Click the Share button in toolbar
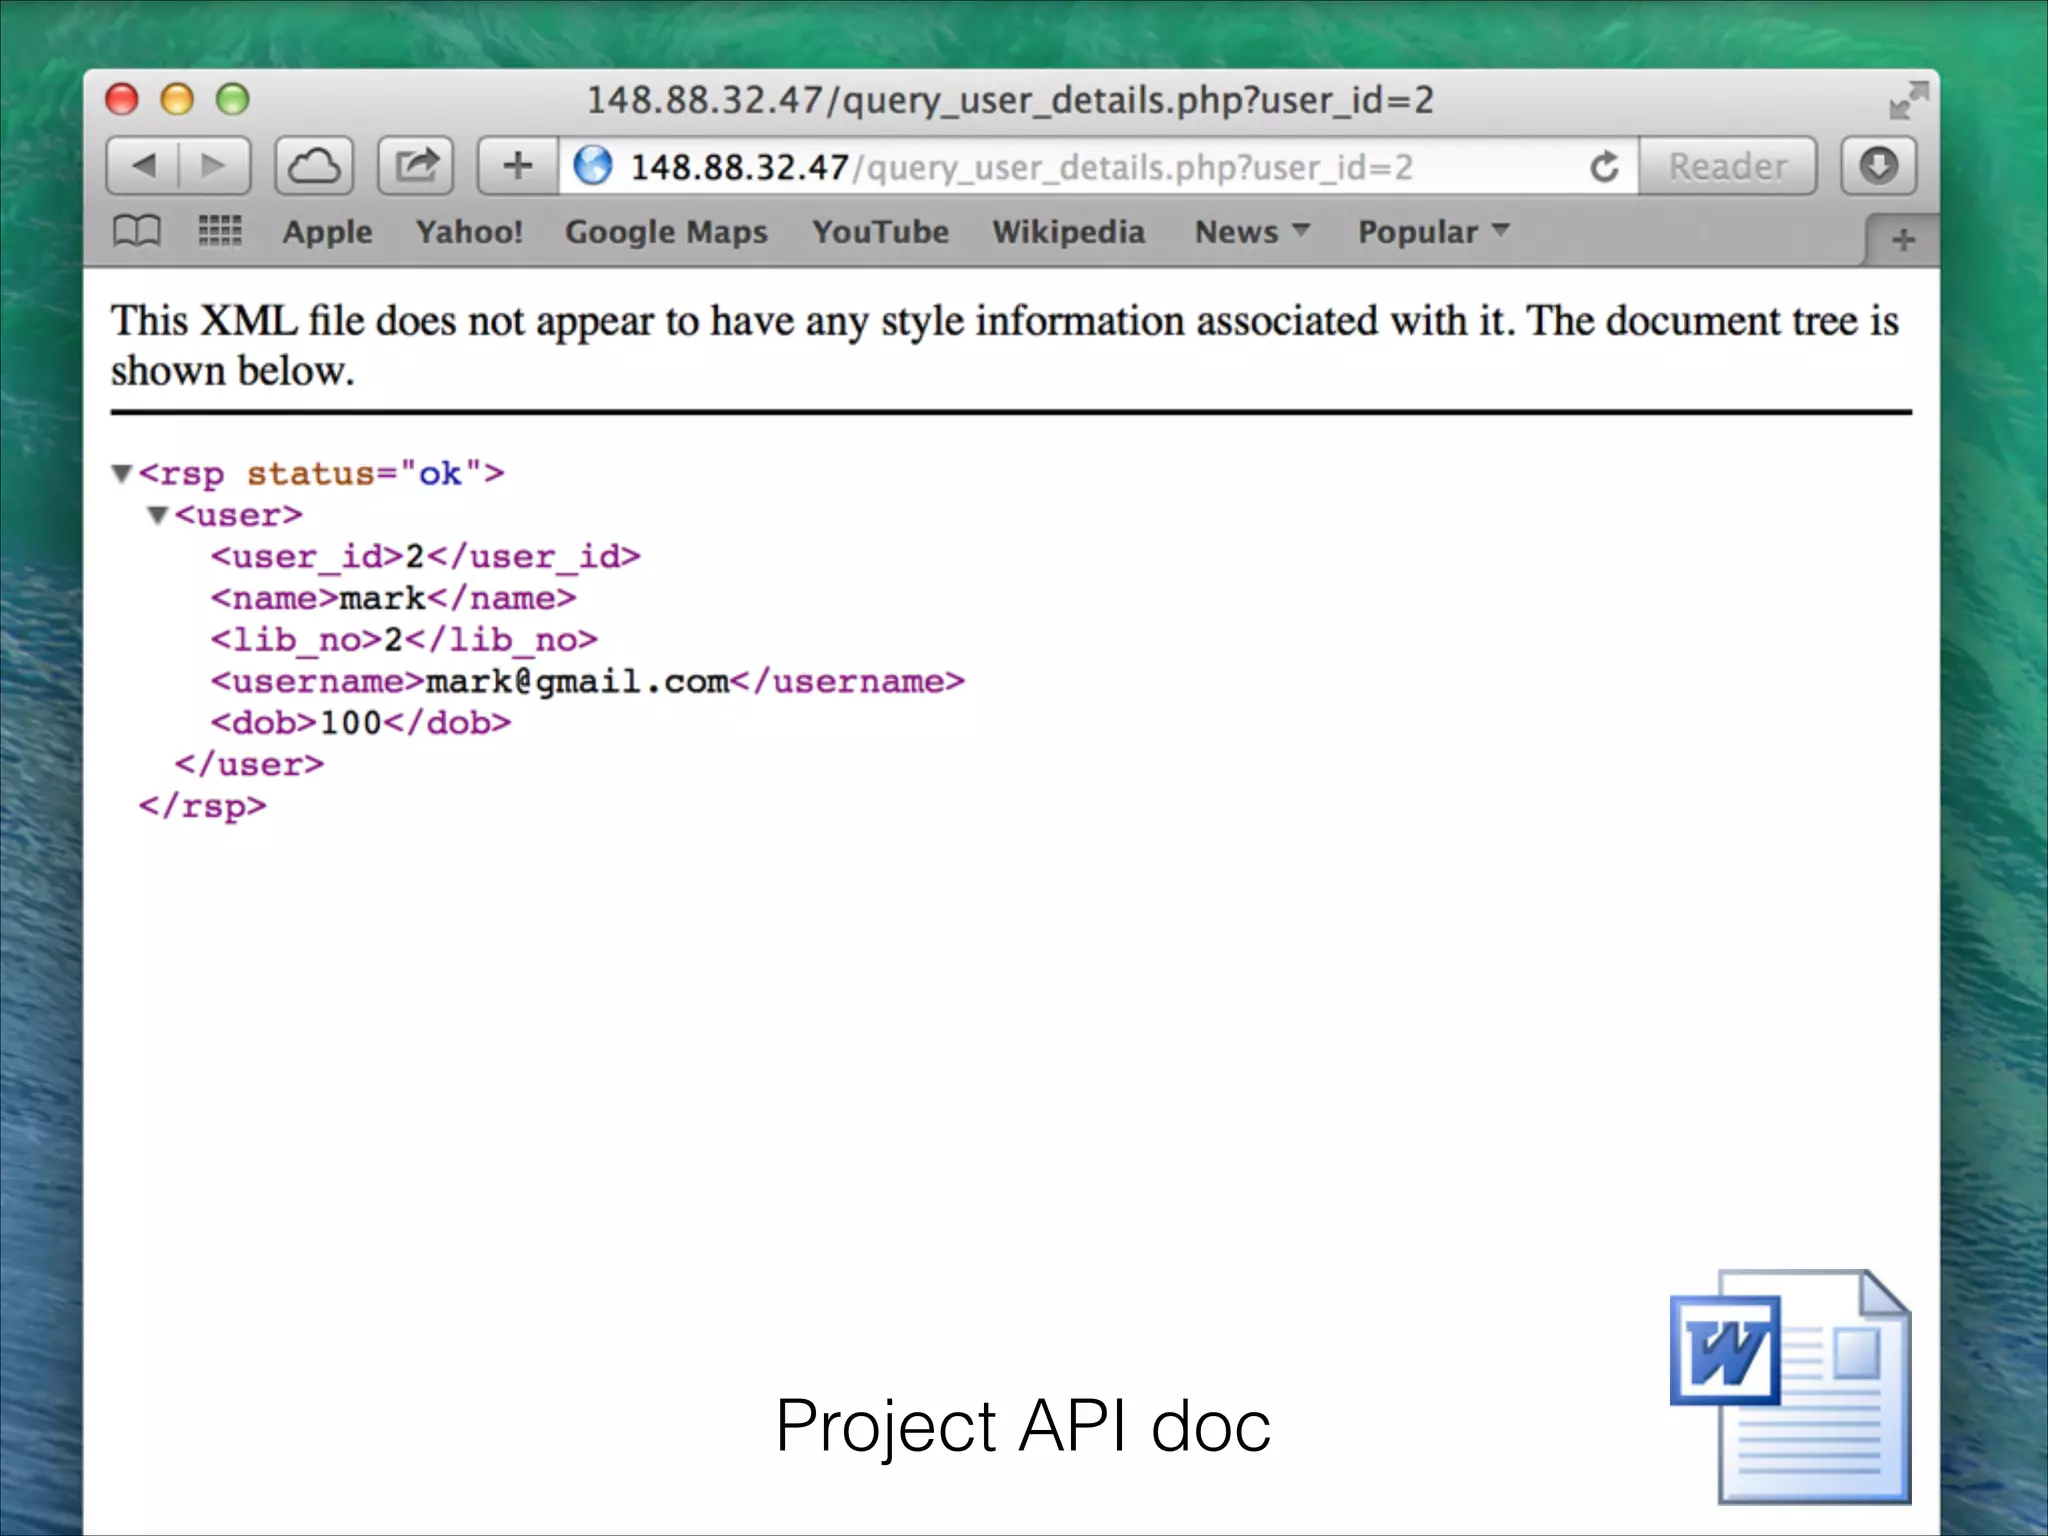 [415, 166]
